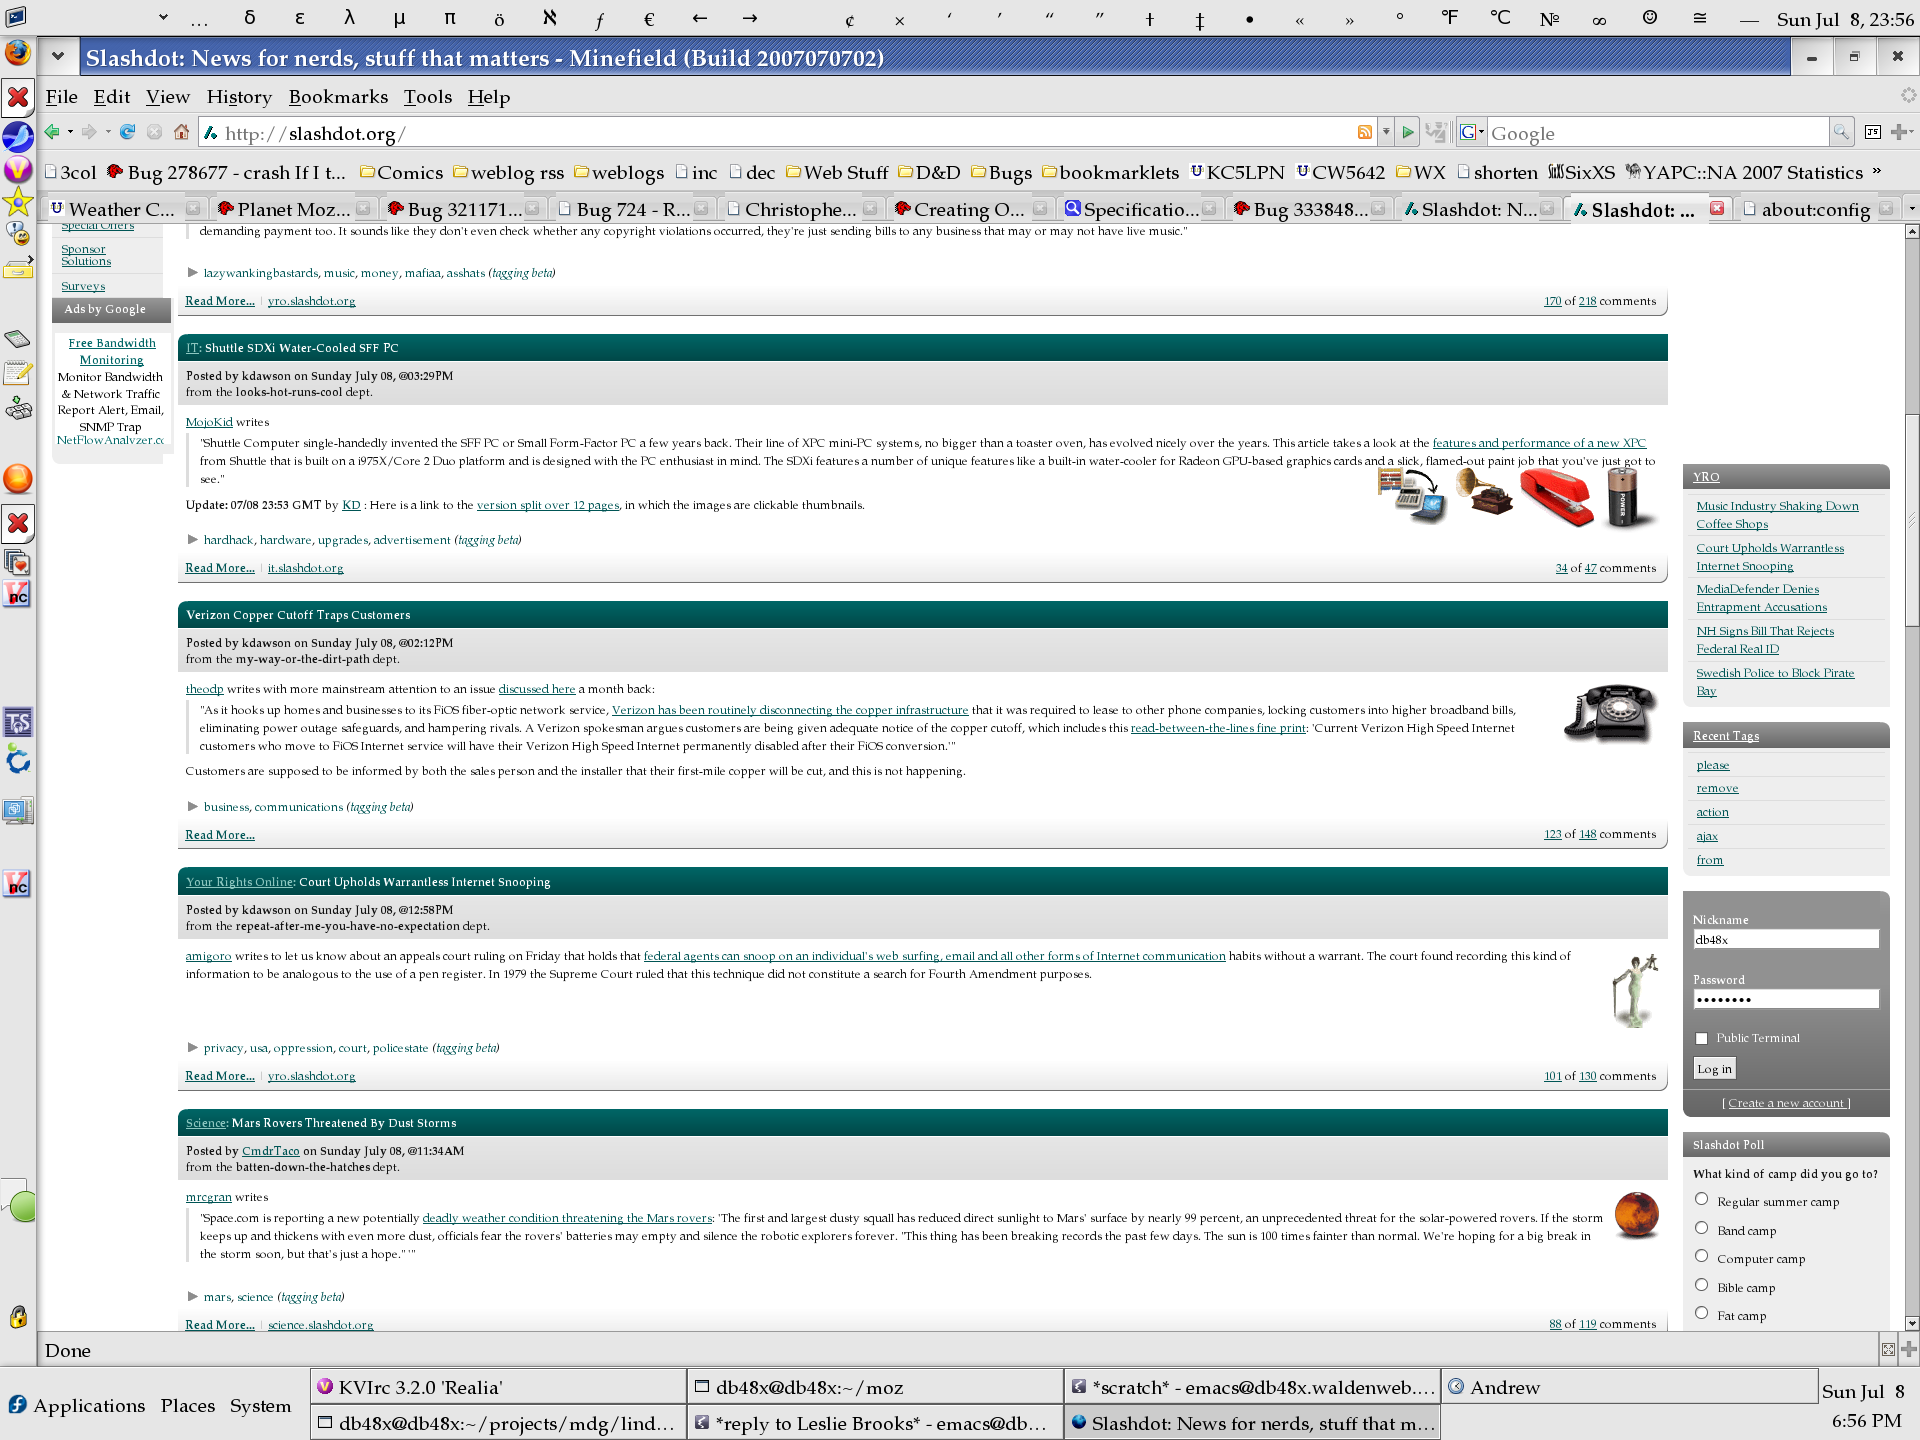
Task: Select Band camp poll option
Action: [x=1702, y=1228]
